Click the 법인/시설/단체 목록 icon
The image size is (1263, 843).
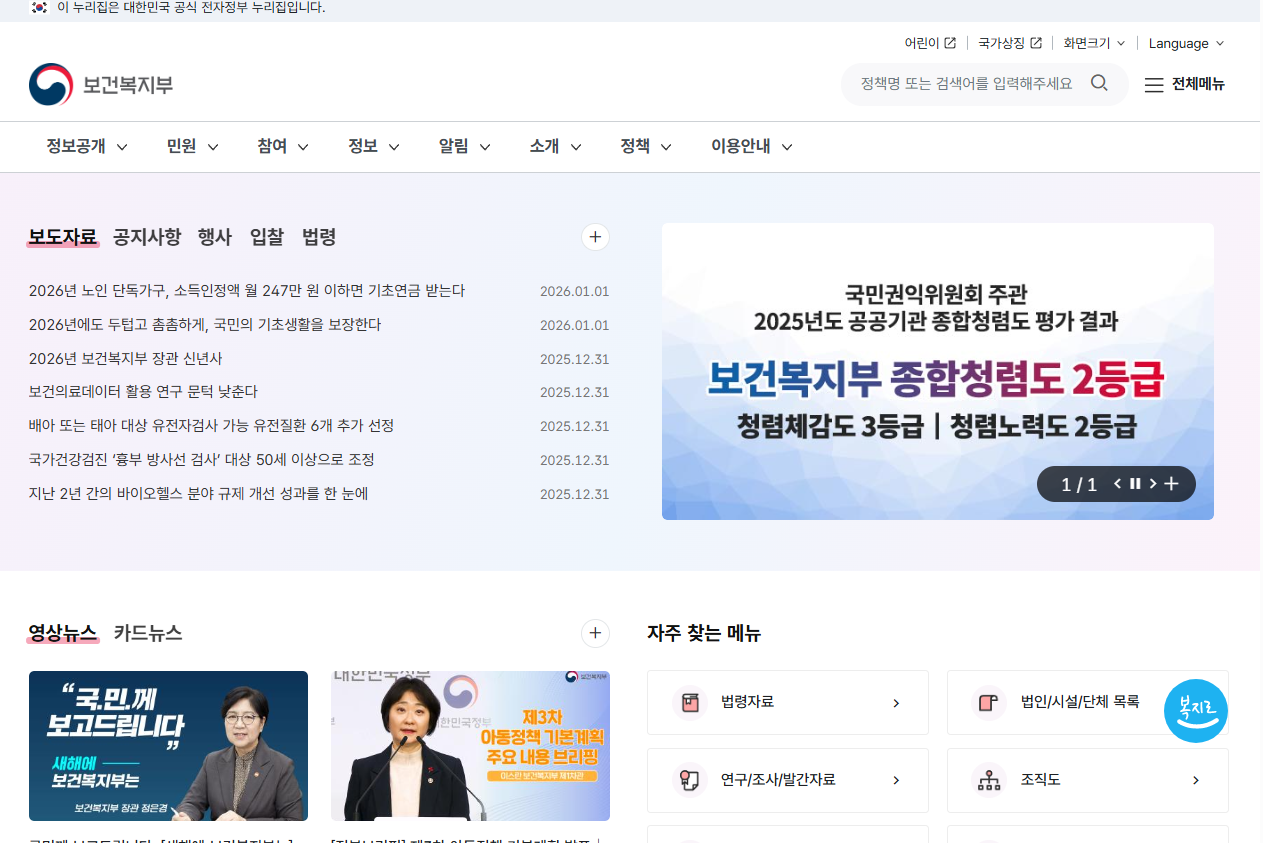coord(989,702)
